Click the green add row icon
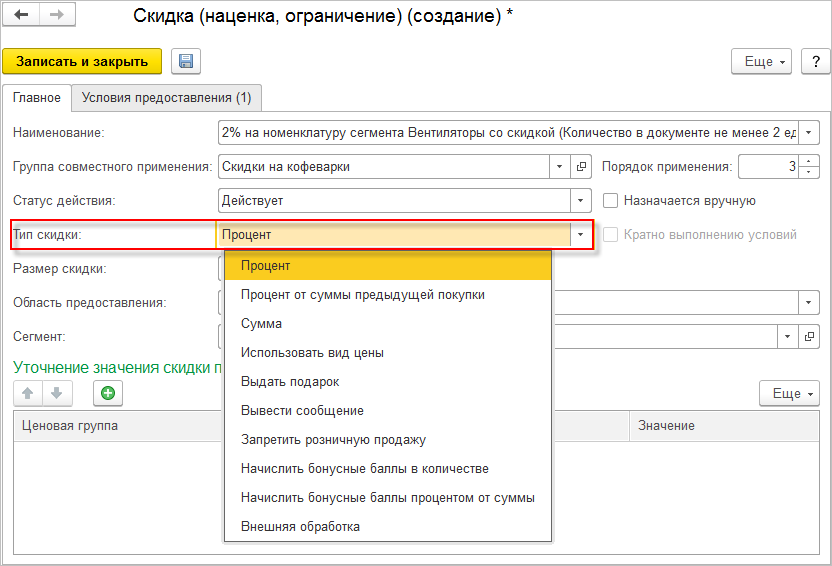Viewport: 832px width, 566px height. [108, 393]
